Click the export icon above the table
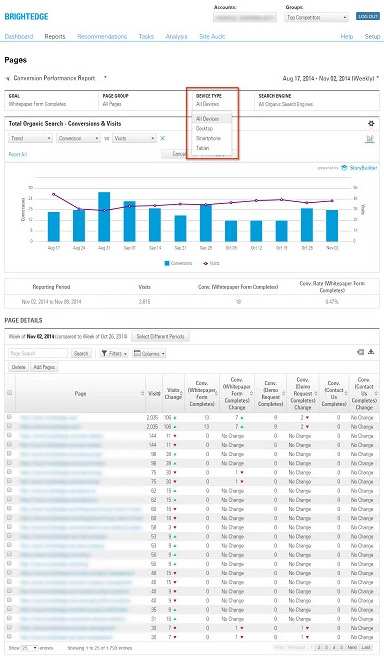The height and width of the screenshot is (657, 384). (361, 352)
